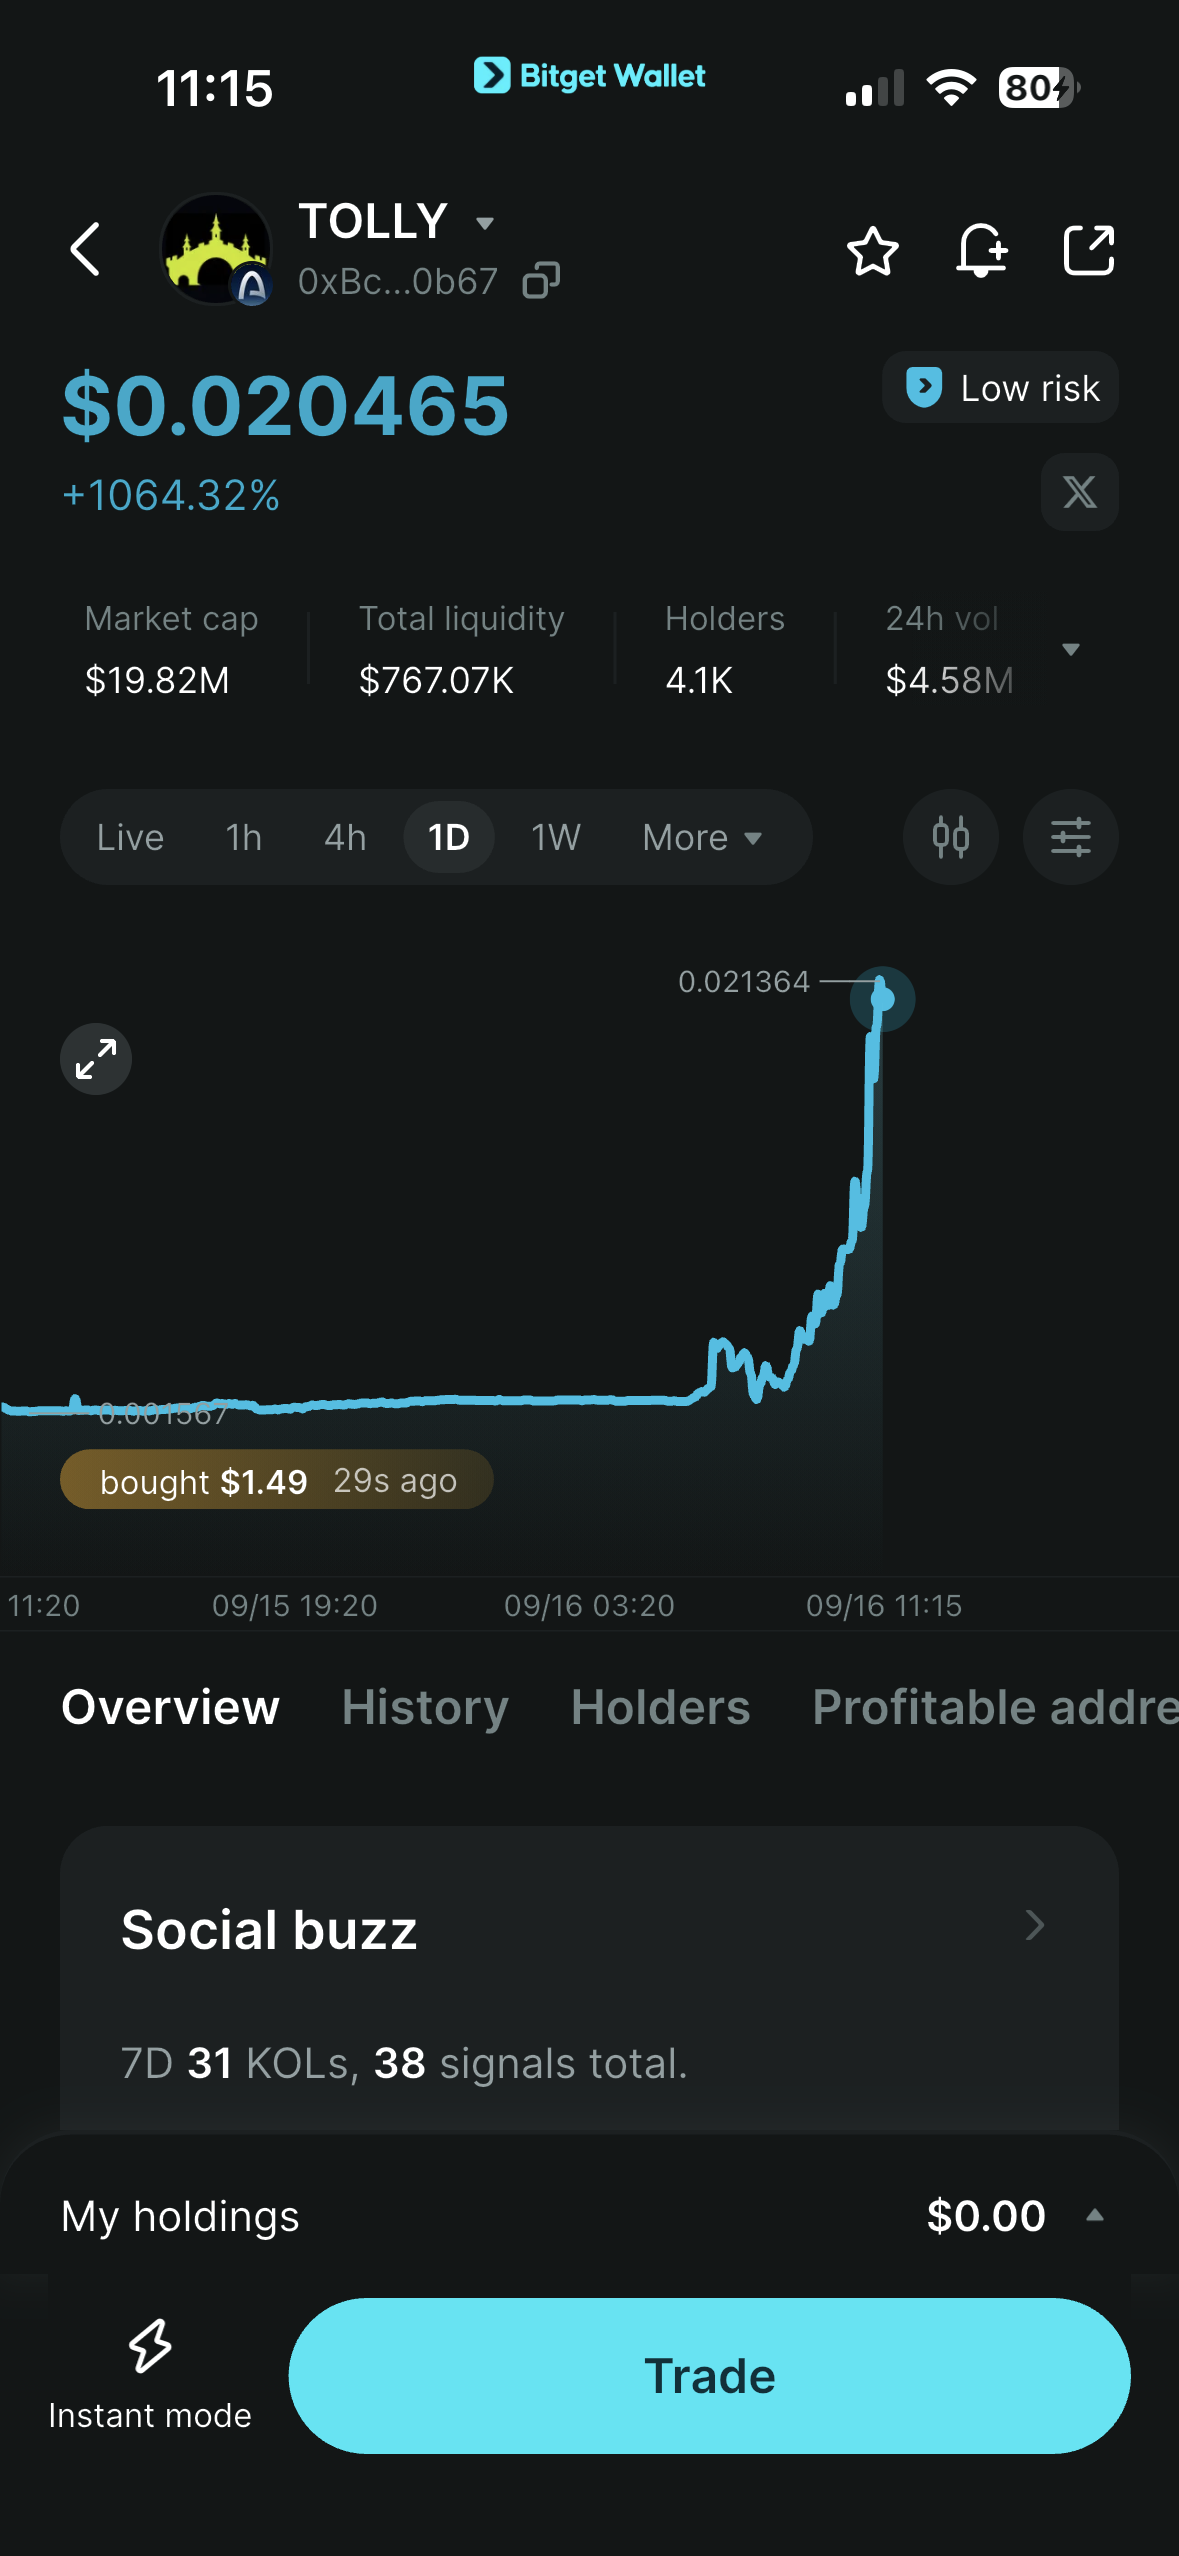Open the X (Twitter) link icon
1179x2556 pixels.
[x=1079, y=492]
